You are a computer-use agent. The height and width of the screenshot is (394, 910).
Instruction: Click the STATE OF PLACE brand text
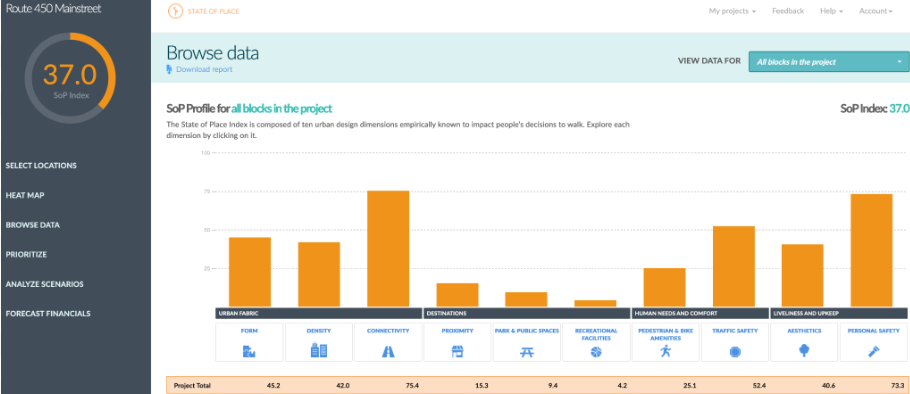click(x=214, y=12)
